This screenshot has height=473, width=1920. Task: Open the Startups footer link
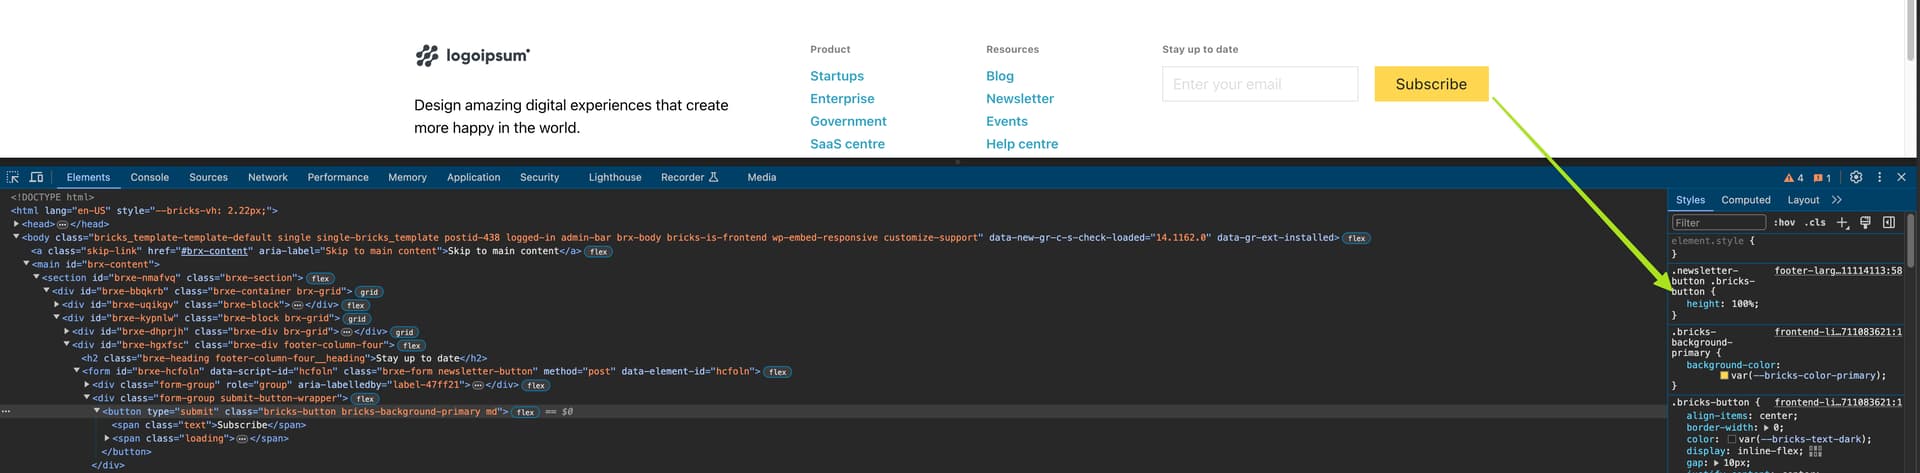click(x=837, y=76)
